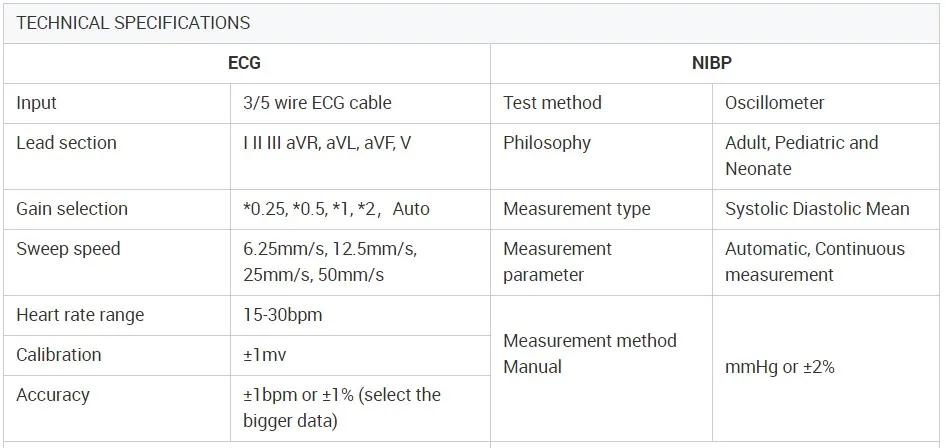Select the Gain selection label
This screenshot has height=448, width=946.
(72, 209)
